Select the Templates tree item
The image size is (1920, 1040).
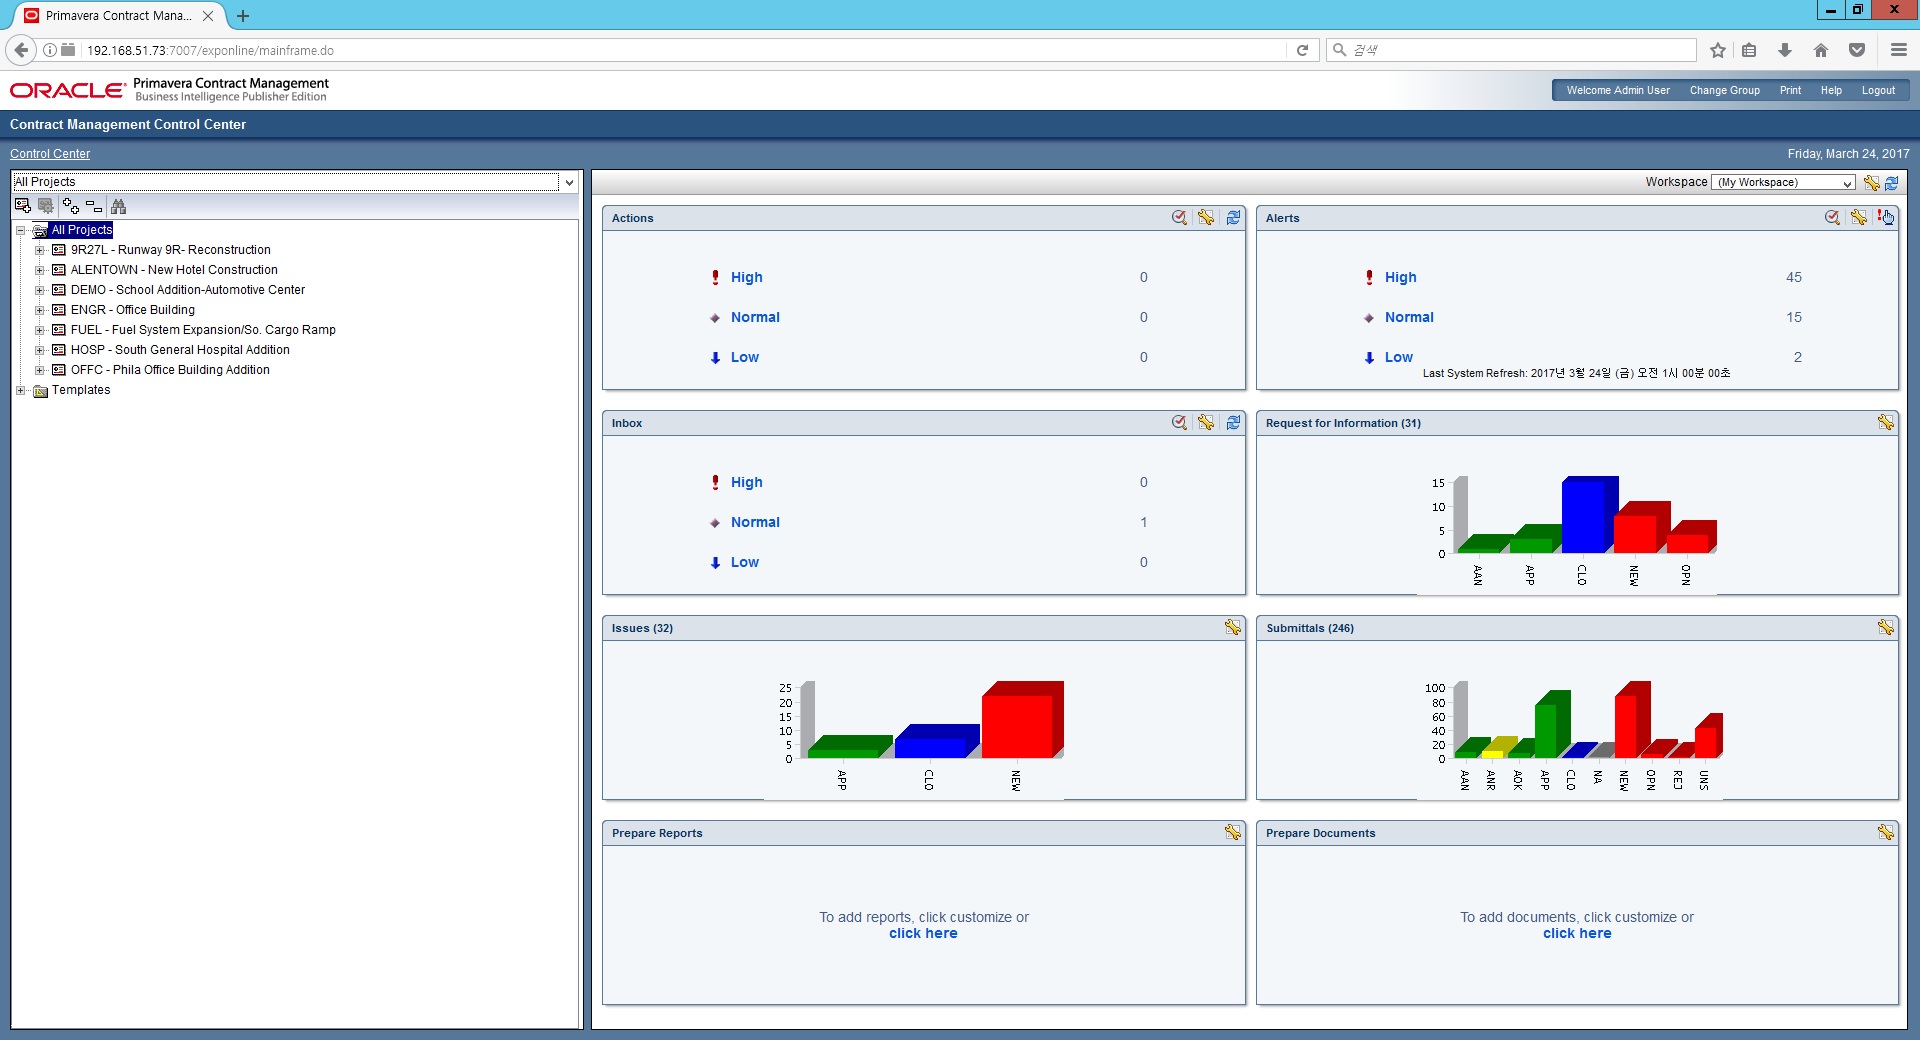point(81,390)
